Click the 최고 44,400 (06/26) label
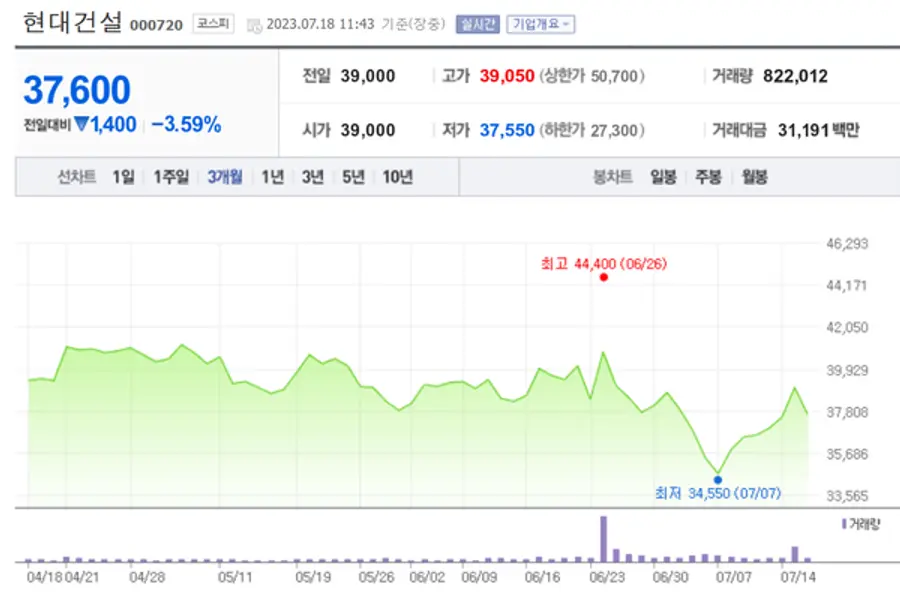The image size is (900, 605). pyautogui.click(x=604, y=263)
